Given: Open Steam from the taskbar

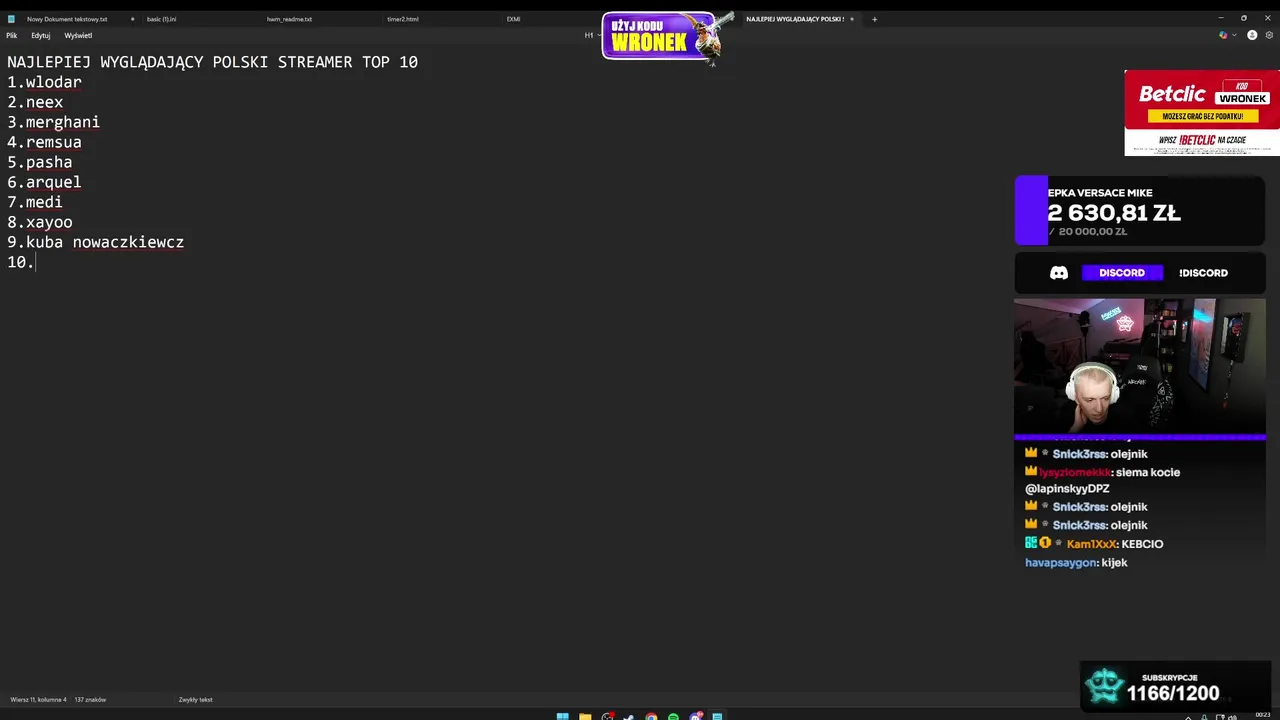Looking at the screenshot, I should point(628,716).
